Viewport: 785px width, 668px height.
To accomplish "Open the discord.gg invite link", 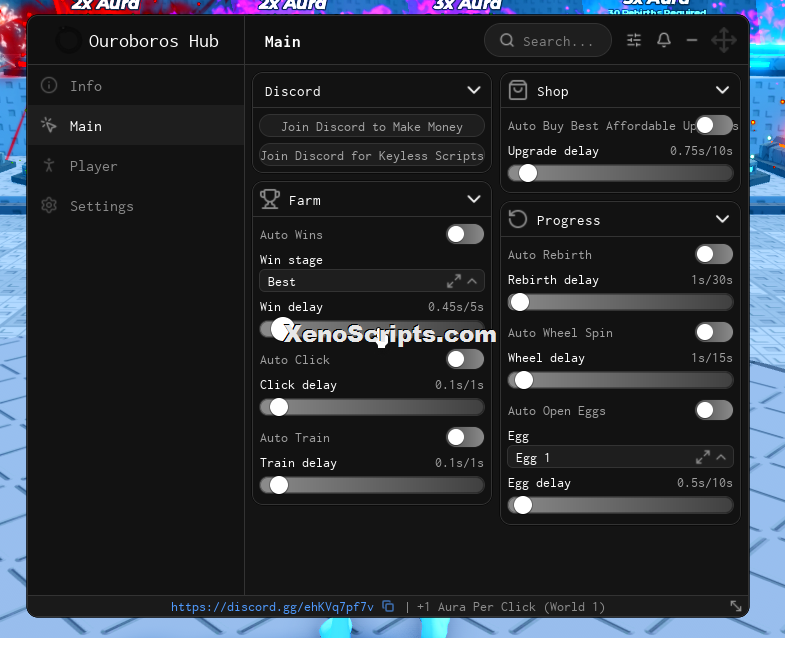I will click(272, 607).
